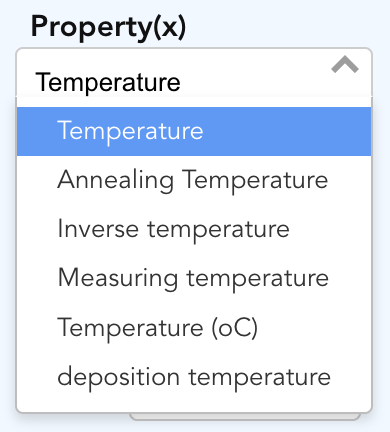Switch Property(x) to Measuring temperature
Image resolution: width=390 pixels, height=432 pixels.
(194, 279)
